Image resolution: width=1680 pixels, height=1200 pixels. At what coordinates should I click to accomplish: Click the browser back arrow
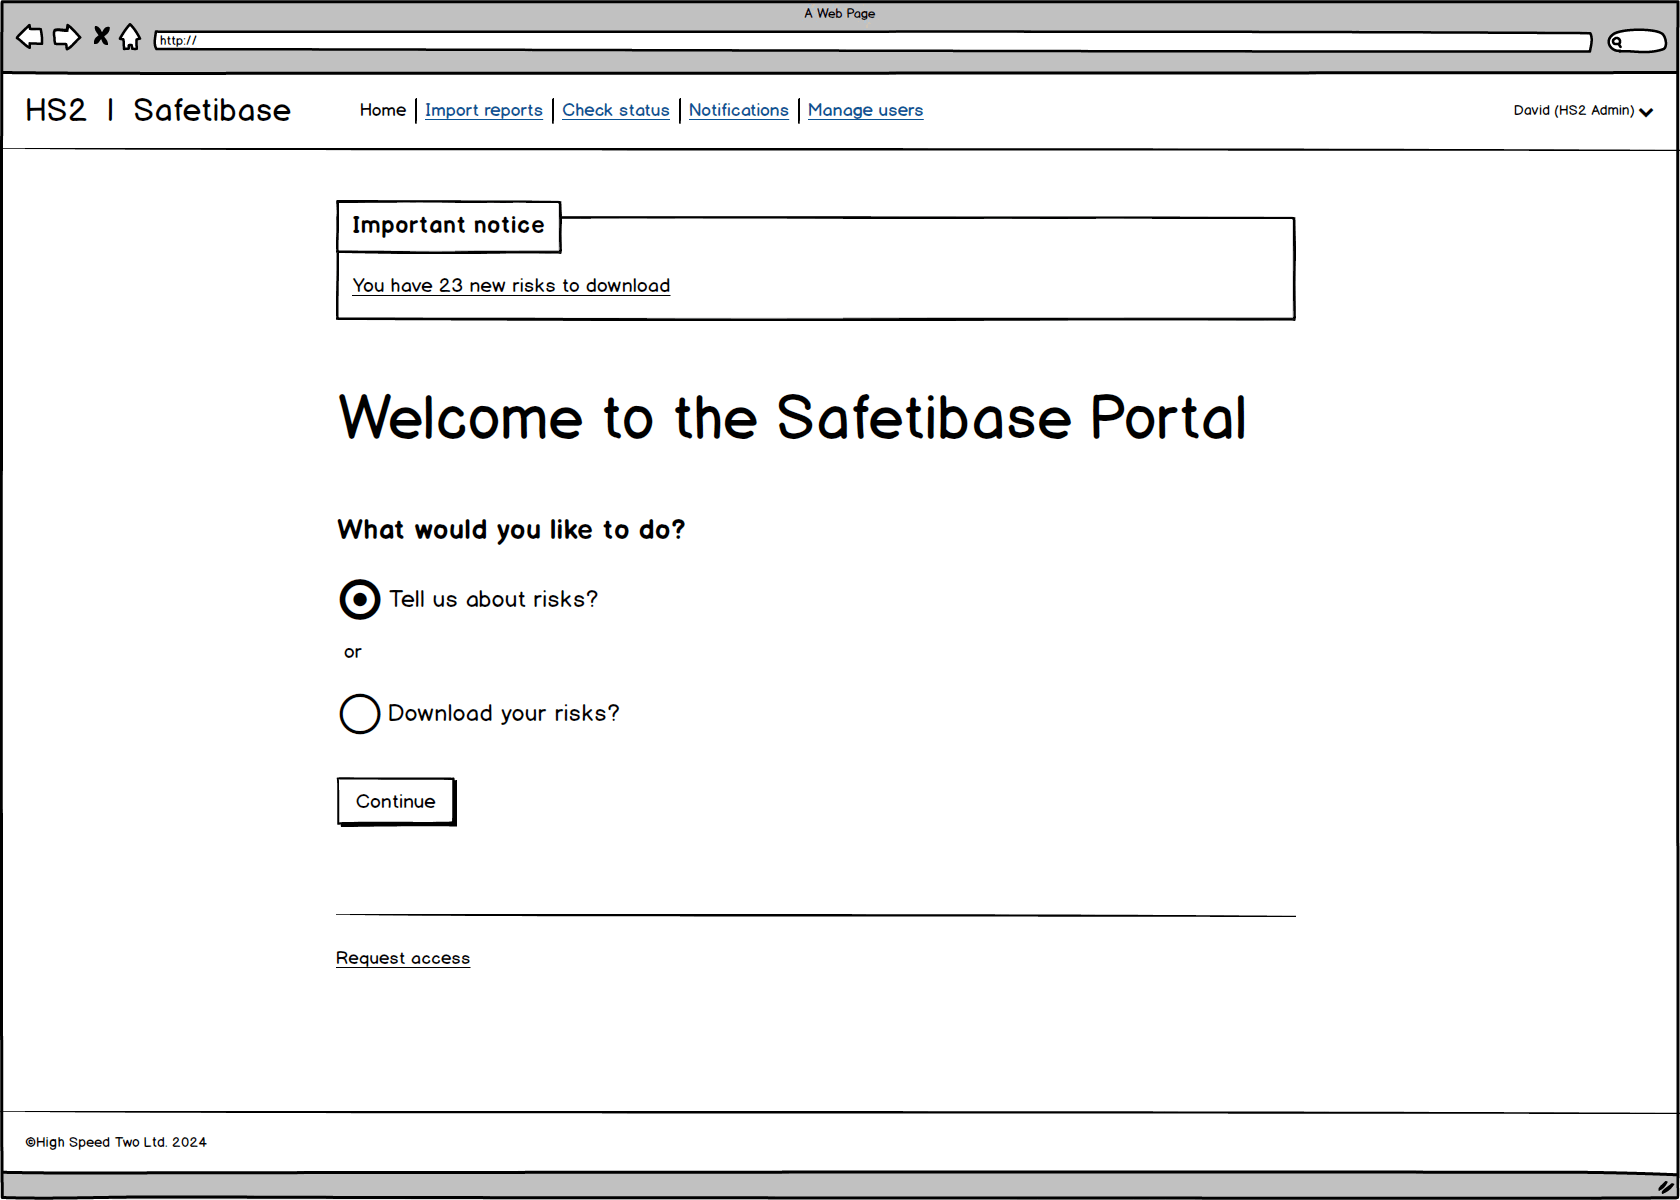(x=30, y=38)
